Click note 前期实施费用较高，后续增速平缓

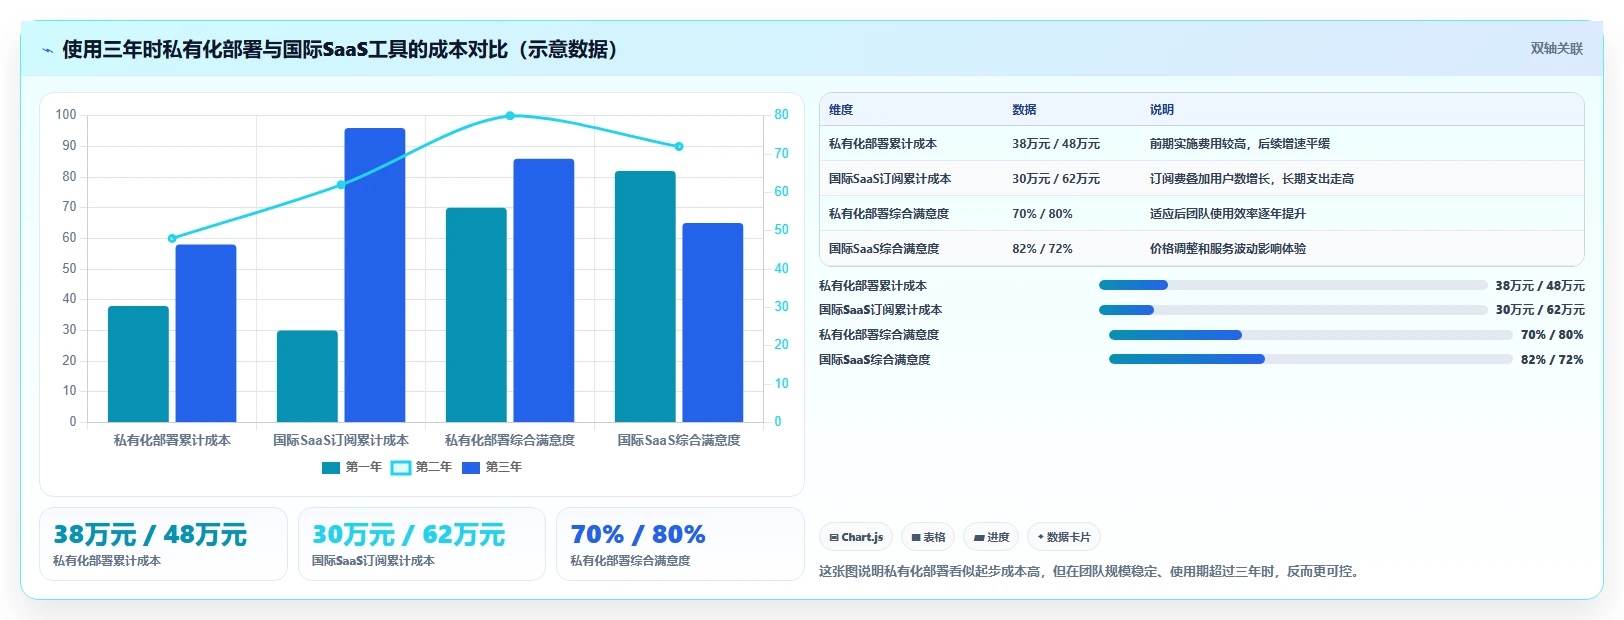[x=1240, y=144]
